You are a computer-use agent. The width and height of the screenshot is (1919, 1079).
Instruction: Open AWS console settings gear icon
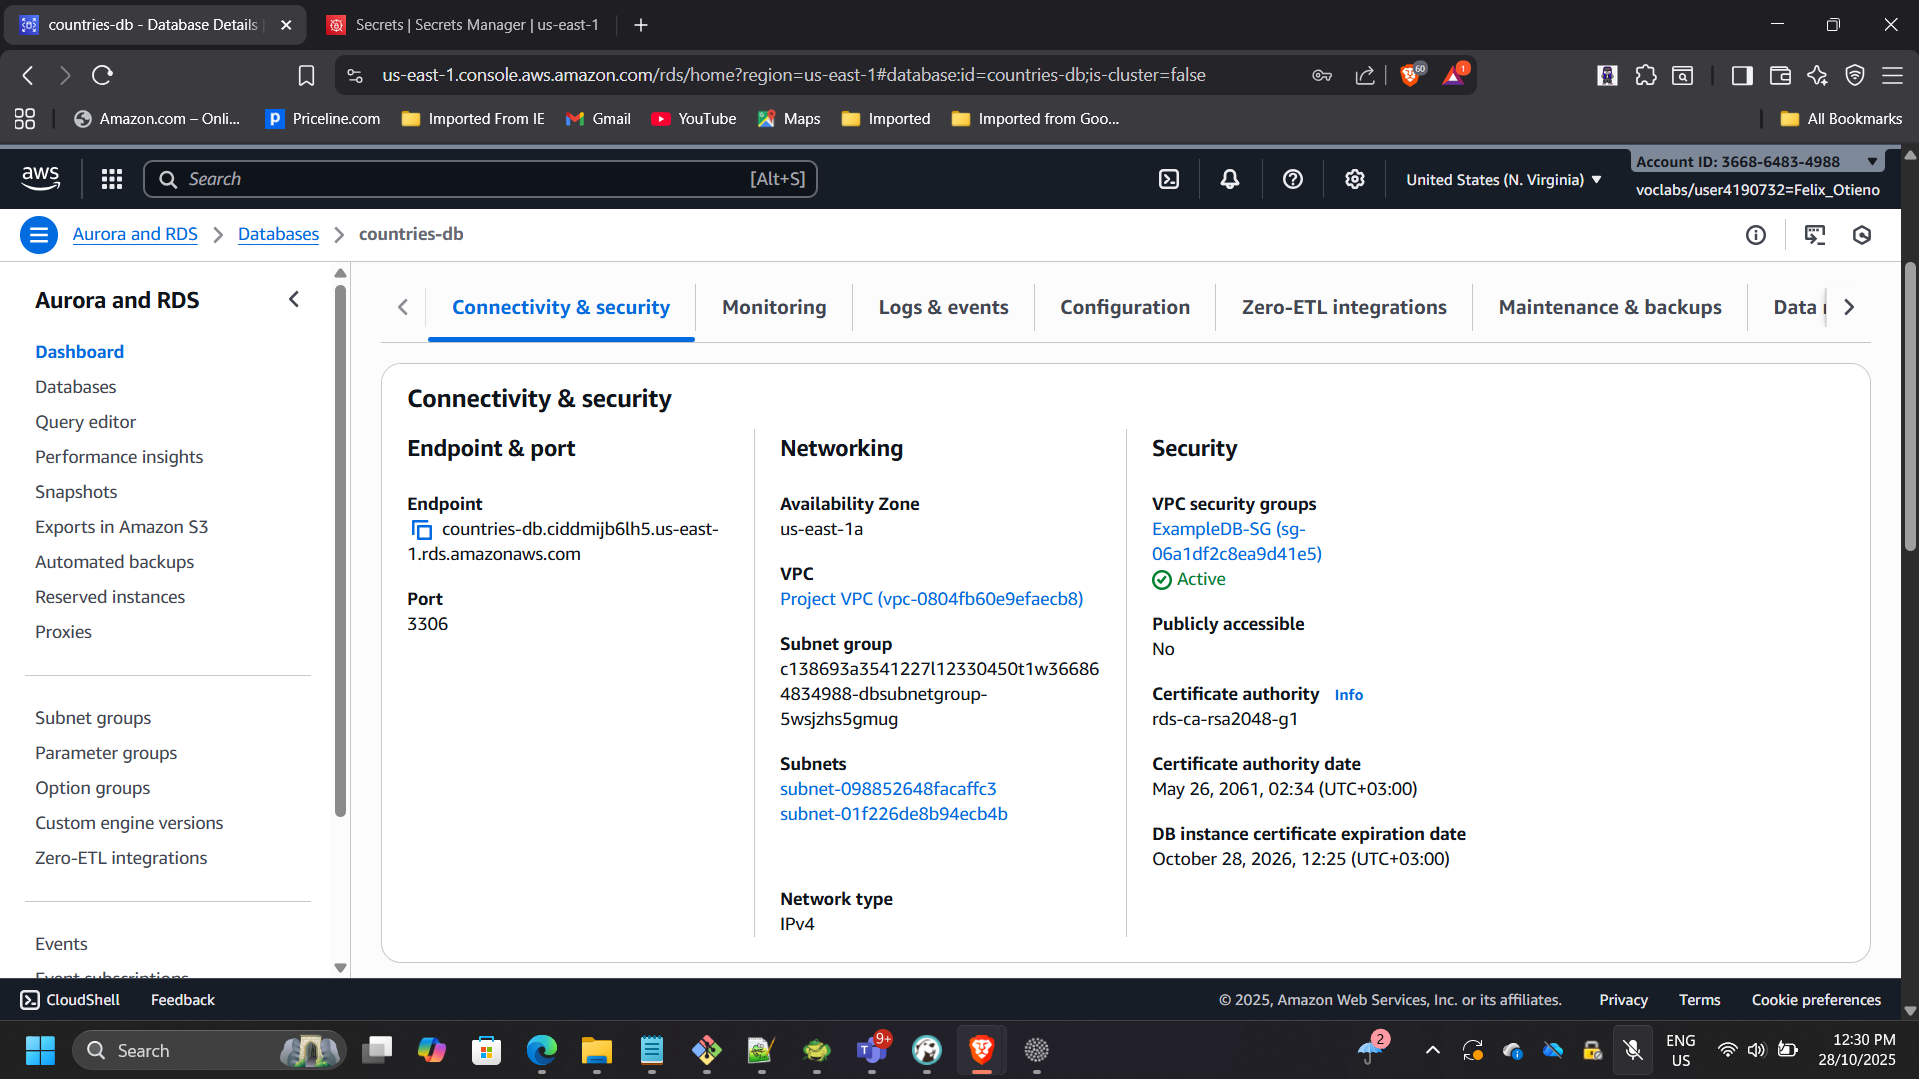point(1354,179)
